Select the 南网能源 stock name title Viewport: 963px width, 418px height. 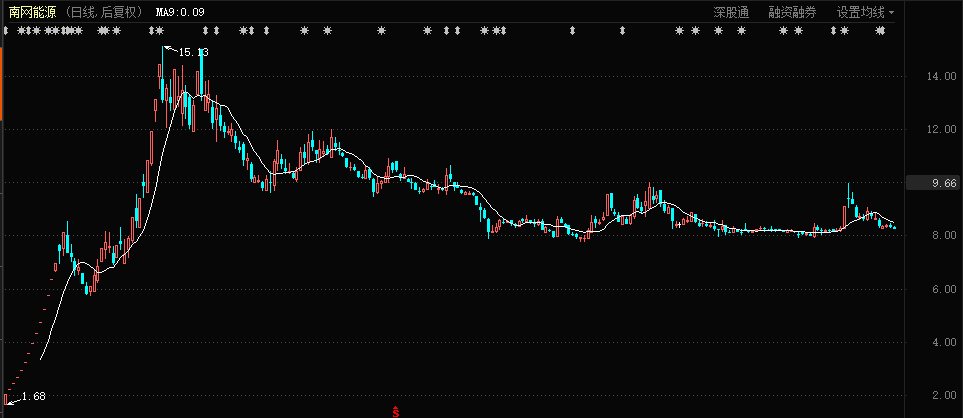(33, 12)
